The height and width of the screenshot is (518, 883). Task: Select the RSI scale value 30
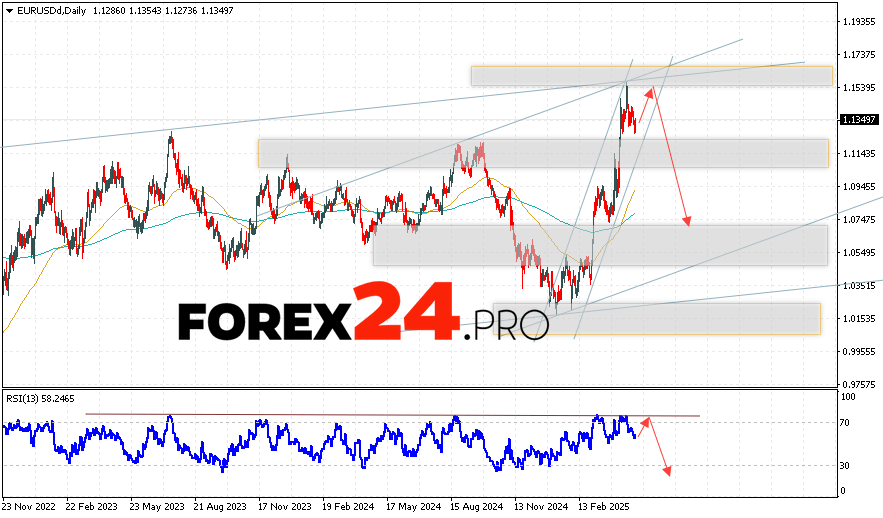pos(845,466)
